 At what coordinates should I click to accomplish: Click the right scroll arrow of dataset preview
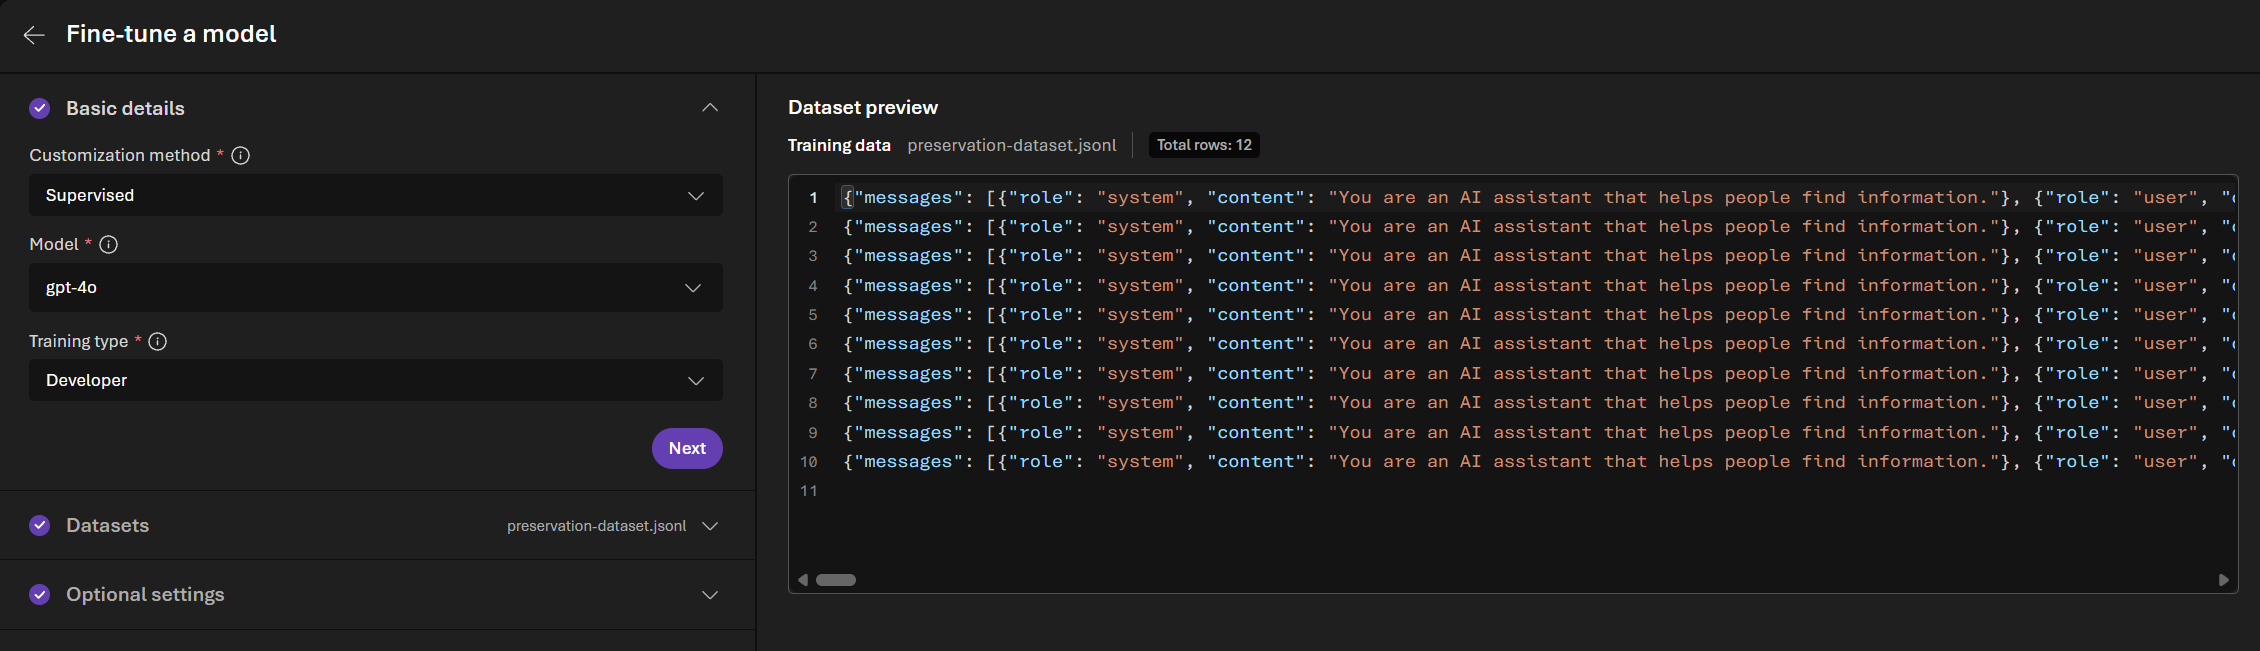pyautogui.click(x=2223, y=580)
